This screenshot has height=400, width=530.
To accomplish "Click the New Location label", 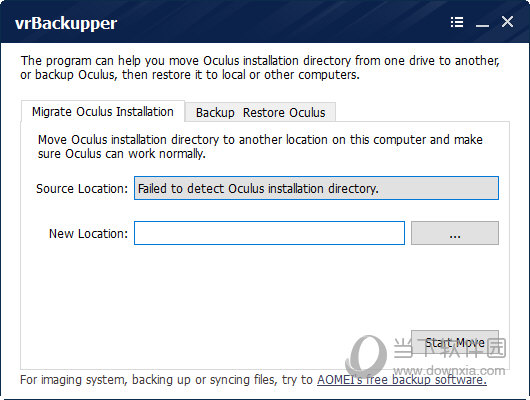I will click(89, 233).
